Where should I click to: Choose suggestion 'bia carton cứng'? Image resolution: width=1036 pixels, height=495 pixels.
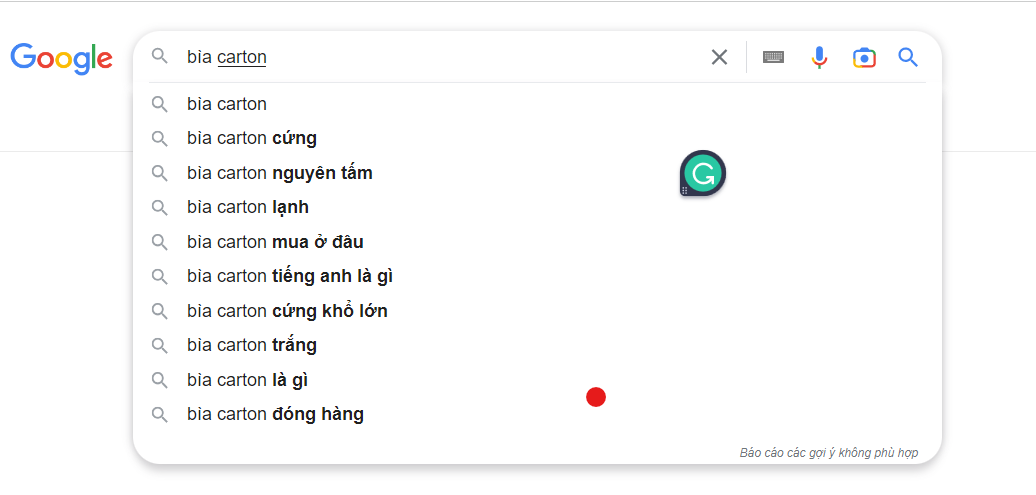coord(252,138)
